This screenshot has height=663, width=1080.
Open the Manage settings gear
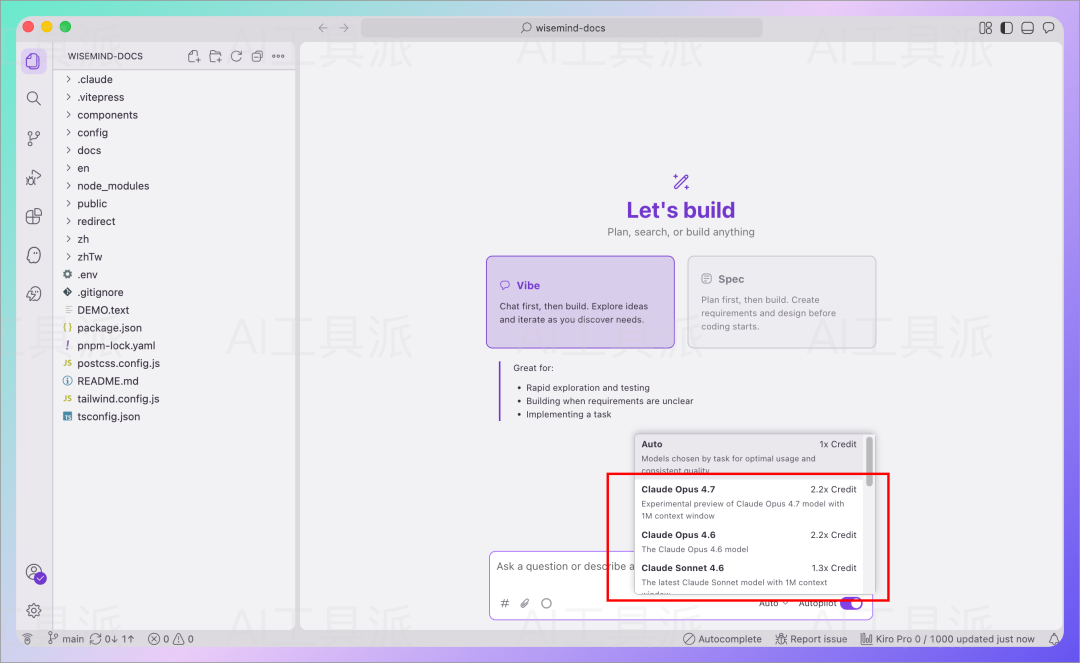coord(33,611)
